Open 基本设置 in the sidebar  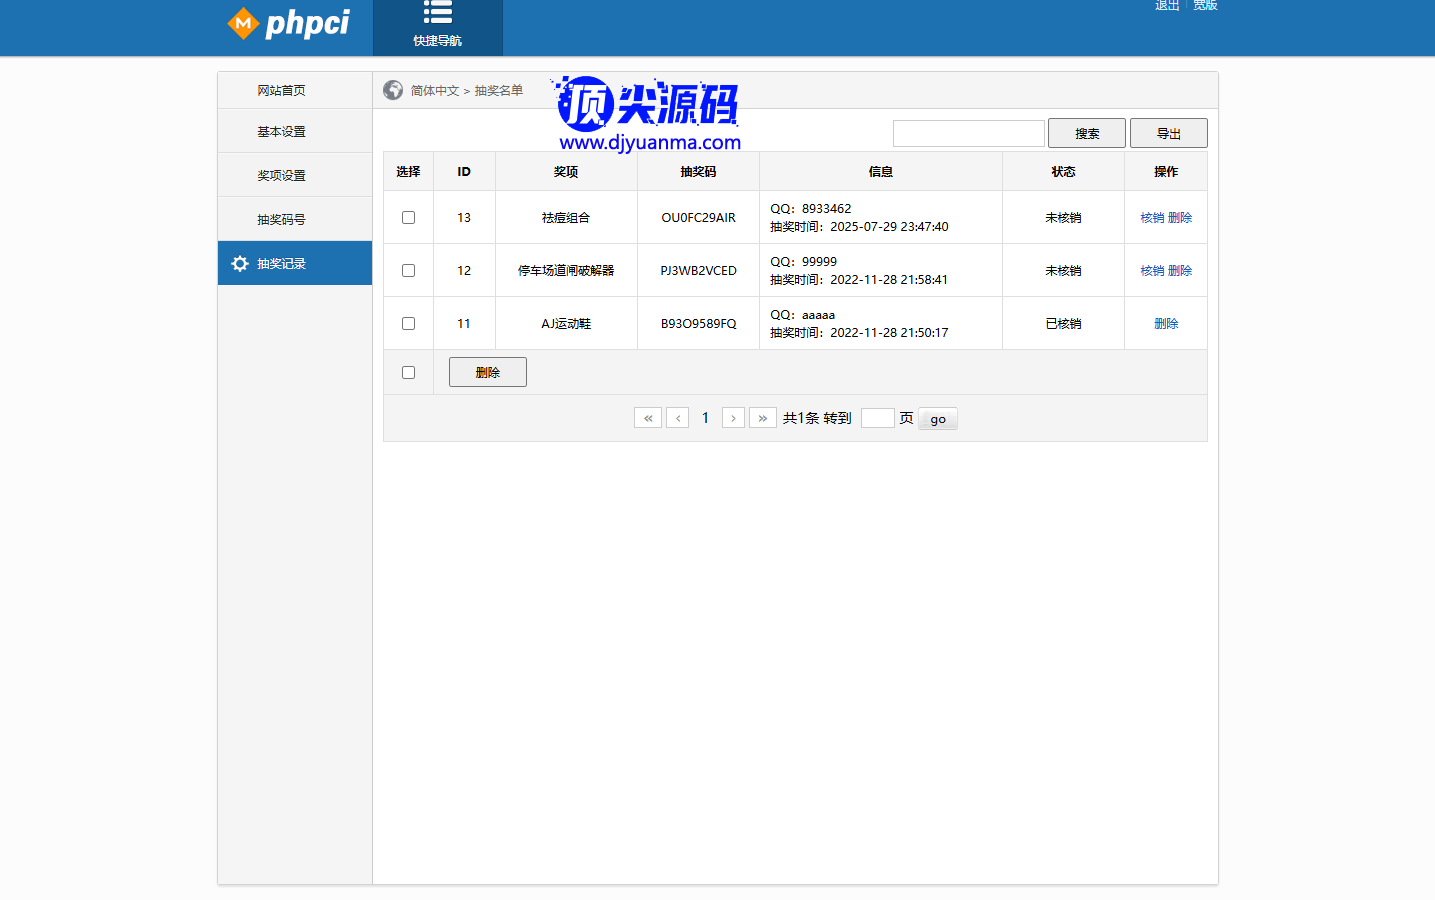(x=281, y=132)
